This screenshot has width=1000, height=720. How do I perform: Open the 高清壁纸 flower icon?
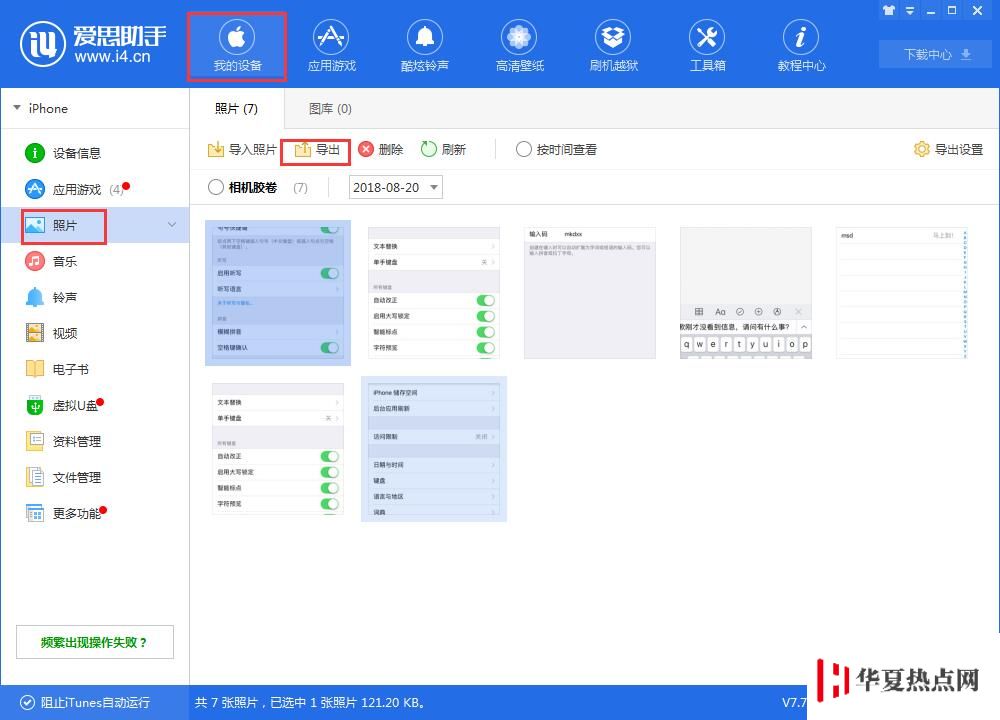(x=519, y=47)
